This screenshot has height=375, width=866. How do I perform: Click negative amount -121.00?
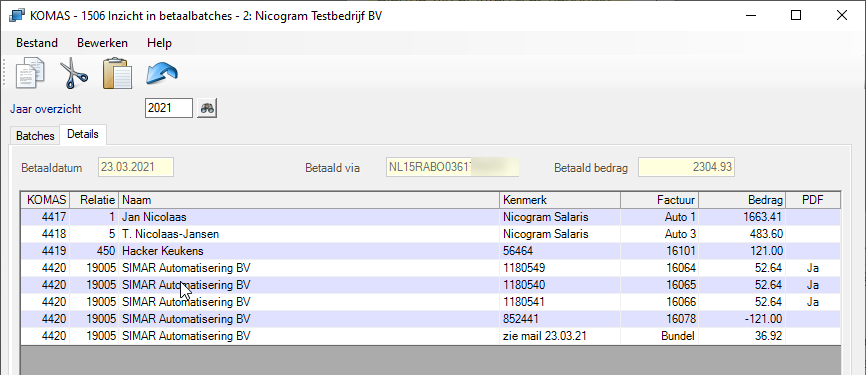(764, 319)
